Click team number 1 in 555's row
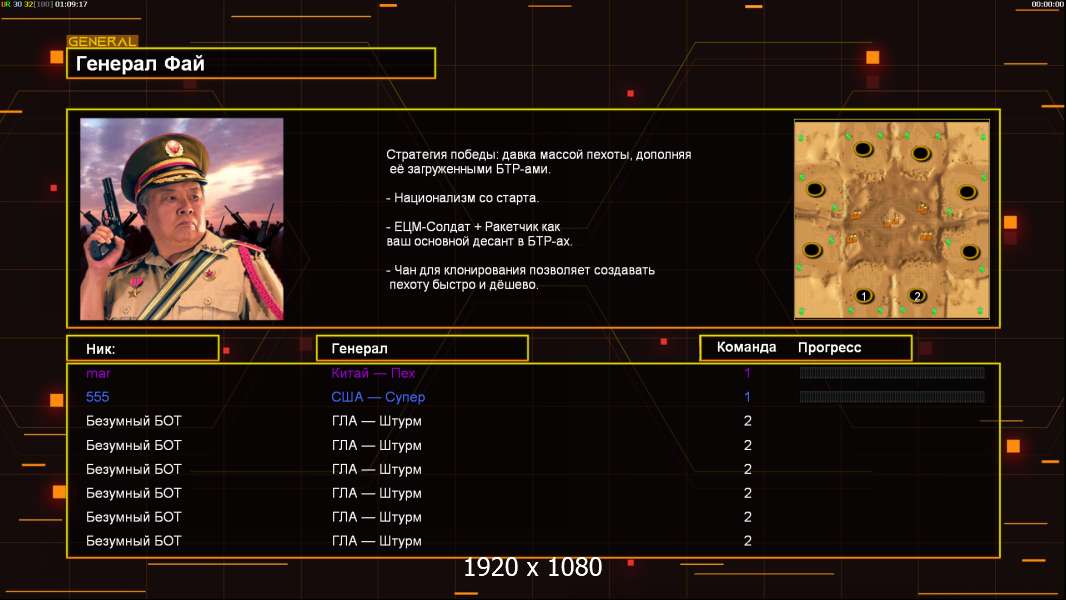This screenshot has width=1066, height=600. (x=747, y=397)
